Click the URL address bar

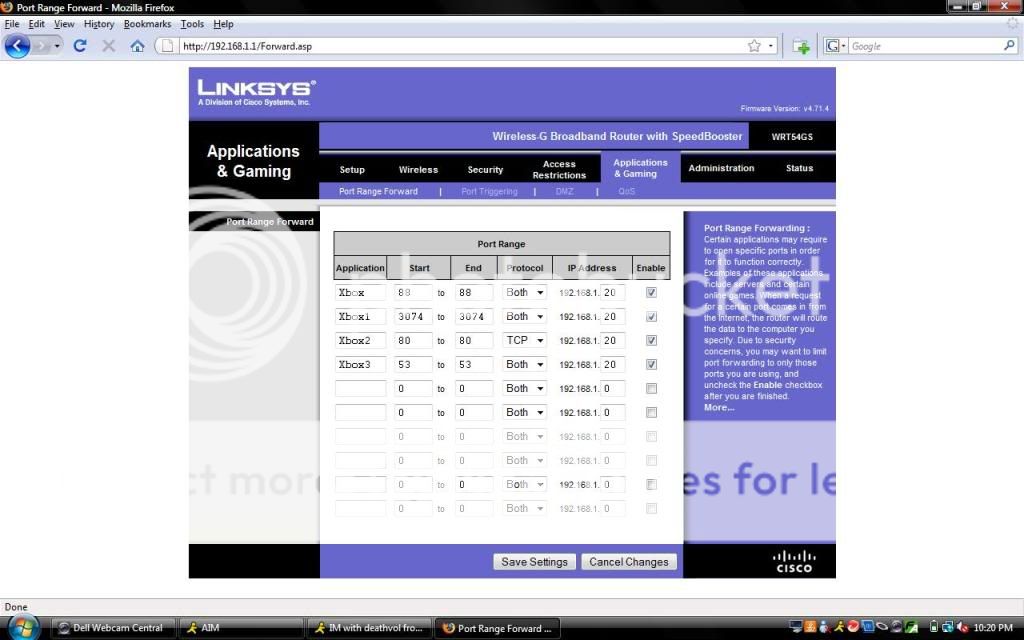point(462,46)
